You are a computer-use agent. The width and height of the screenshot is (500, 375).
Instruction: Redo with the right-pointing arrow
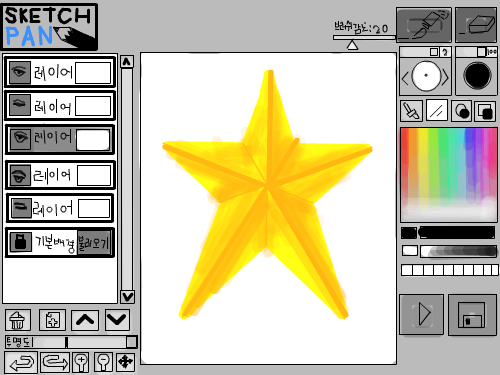[55, 362]
